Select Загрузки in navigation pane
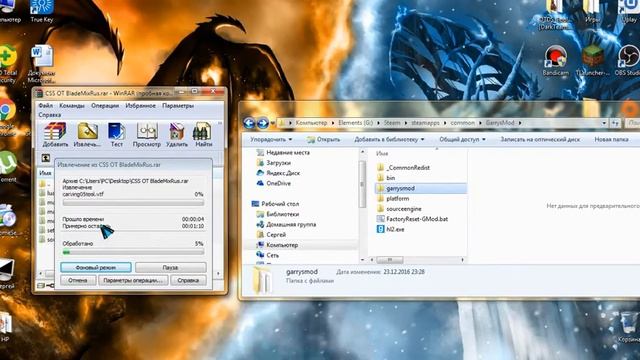This screenshot has height=360, width=640. 273,162
